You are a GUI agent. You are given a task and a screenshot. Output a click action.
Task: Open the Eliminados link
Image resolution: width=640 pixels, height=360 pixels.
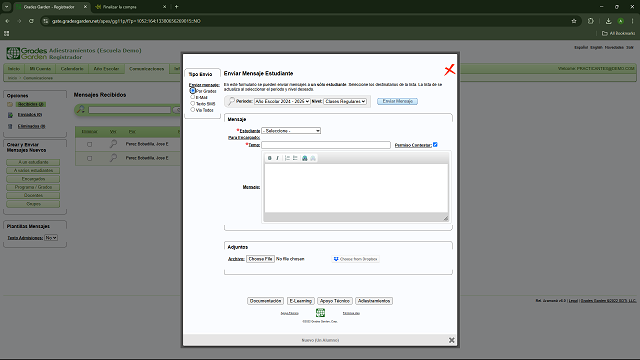(x=31, y=127)
